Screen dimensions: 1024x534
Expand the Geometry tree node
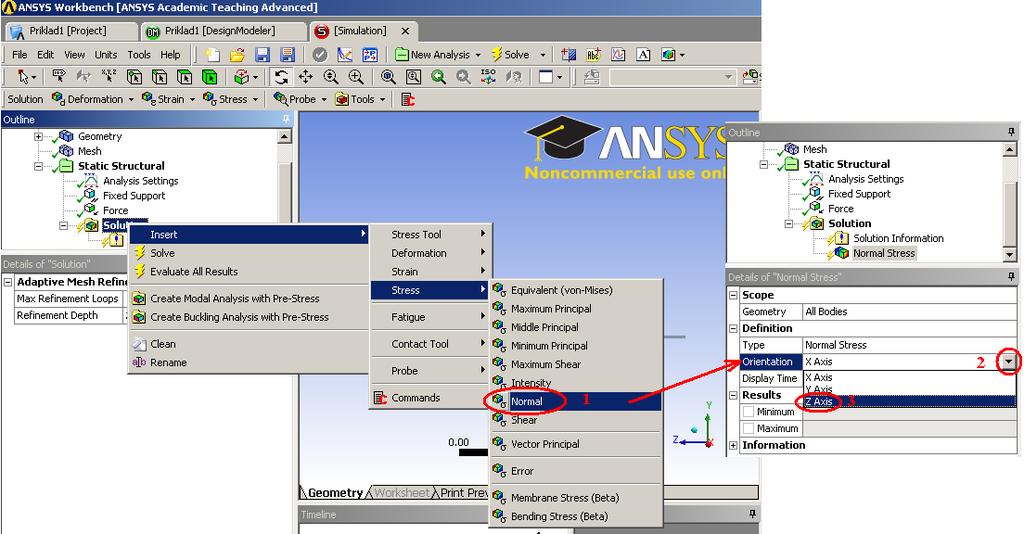[39, 136]
